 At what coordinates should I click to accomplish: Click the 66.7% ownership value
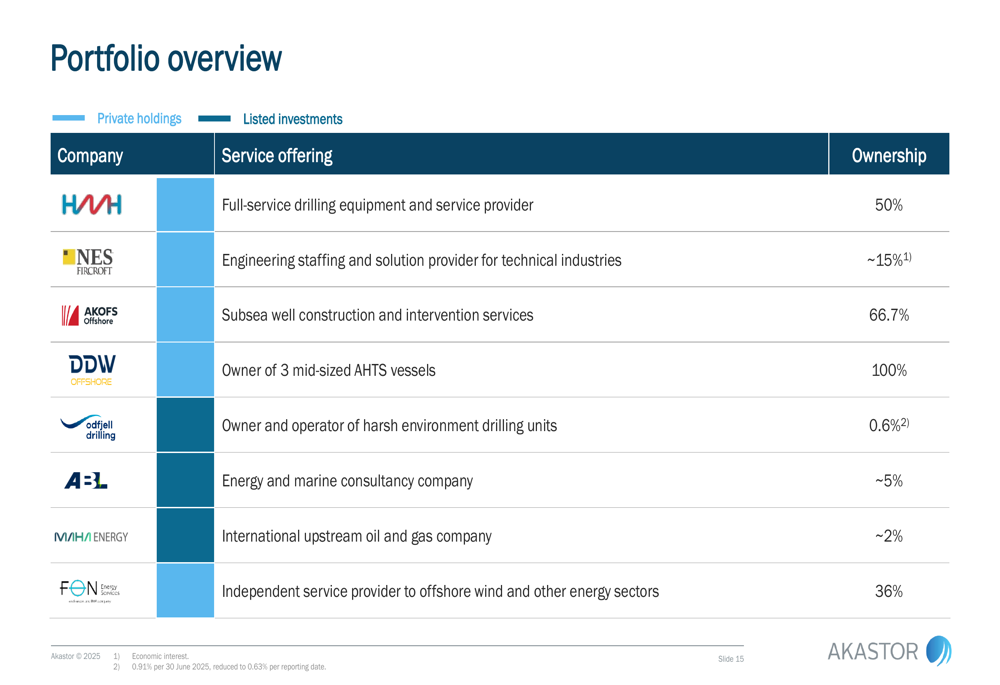pyautogui.click(x=888, y=315)
